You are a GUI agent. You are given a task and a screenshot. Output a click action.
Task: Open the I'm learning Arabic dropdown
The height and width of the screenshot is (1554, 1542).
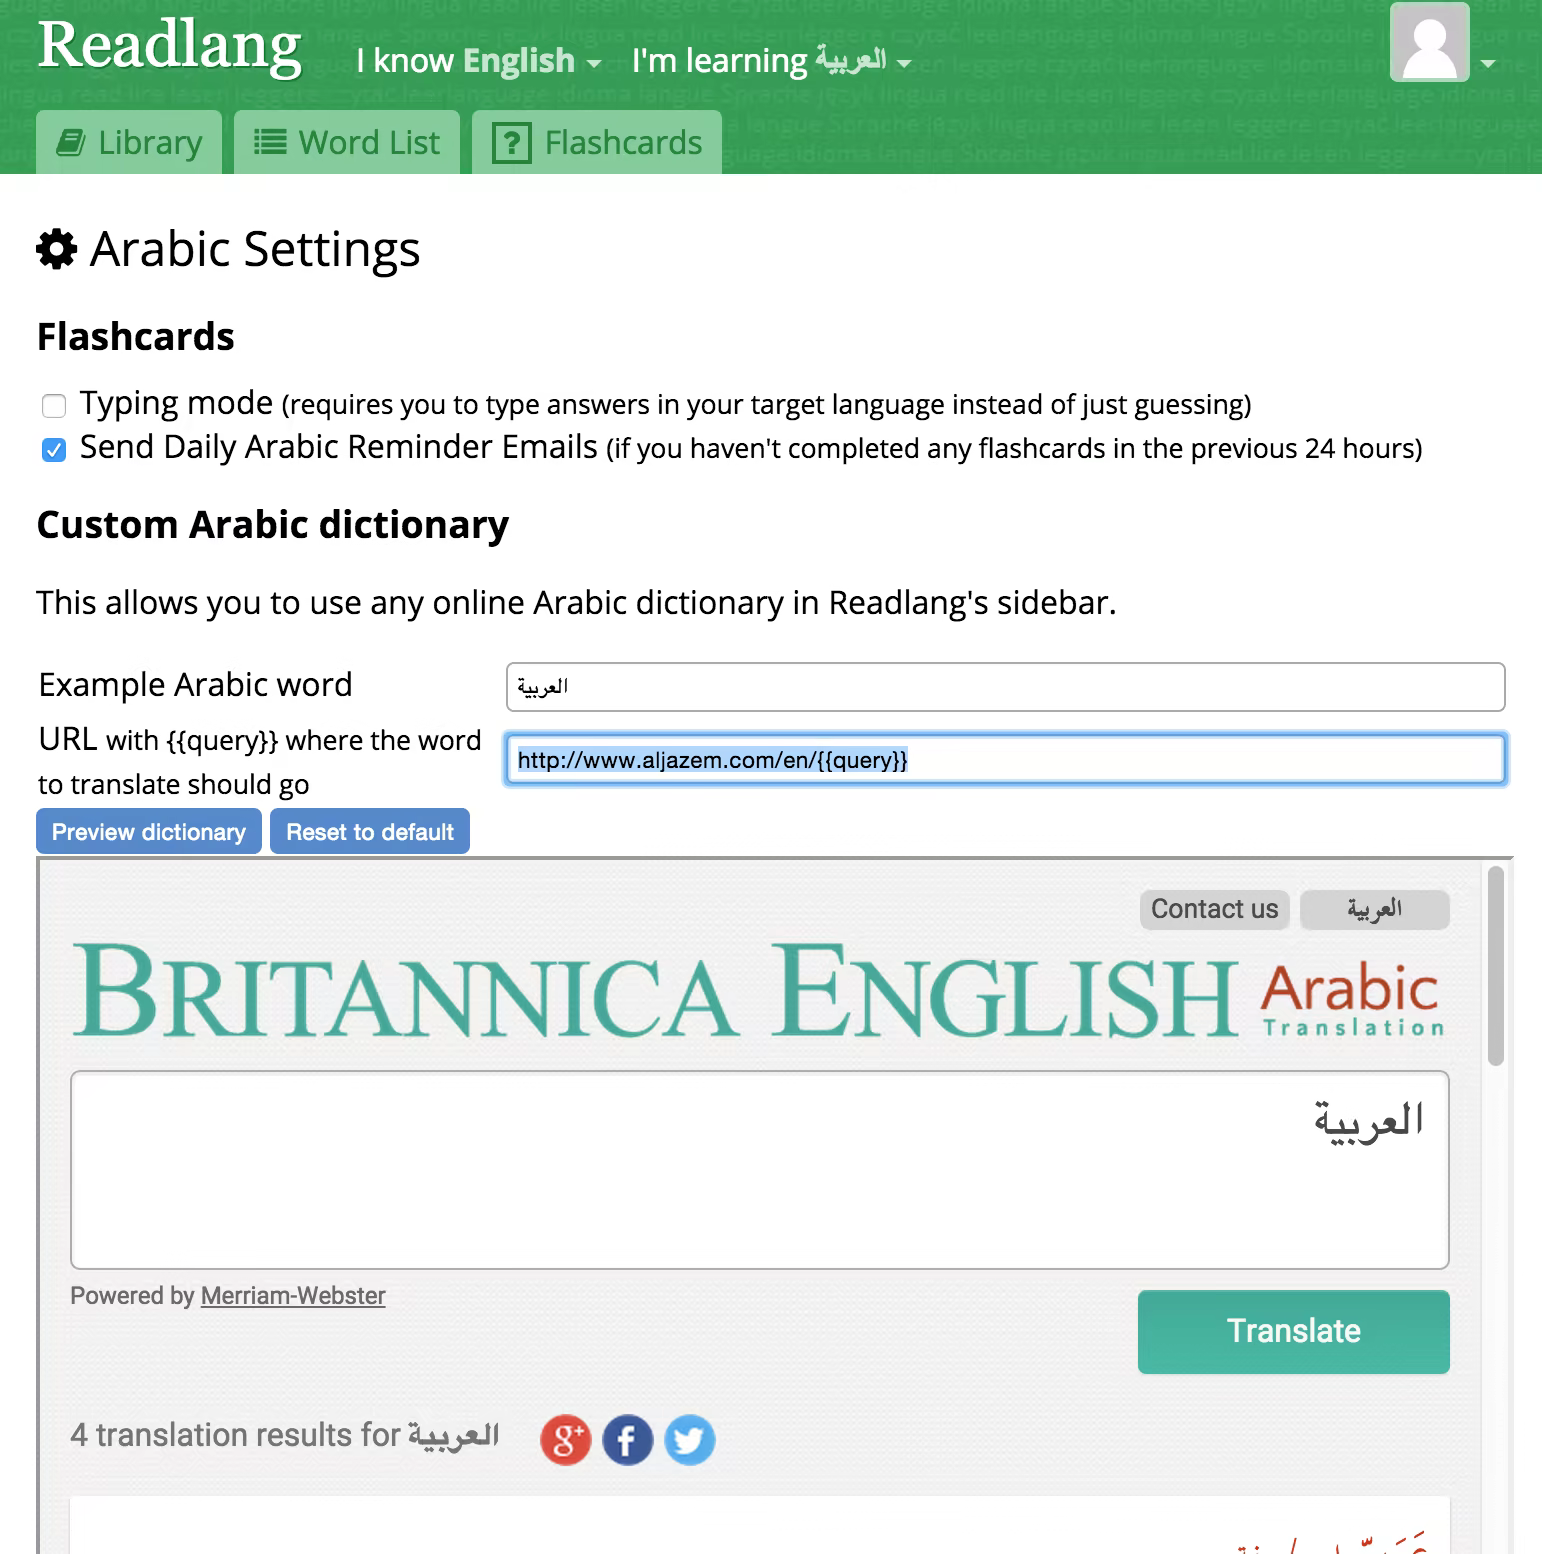pos(771,62)
